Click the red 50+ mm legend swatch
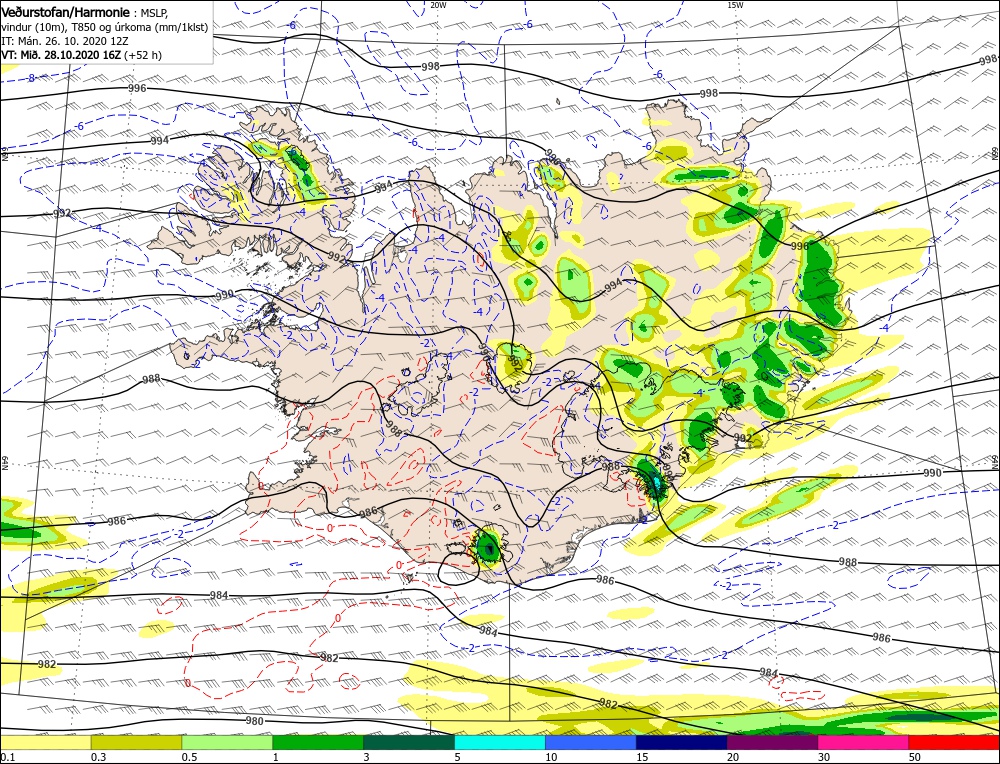The height and width of the screenshot is (764, 1000). pos(955,742)
